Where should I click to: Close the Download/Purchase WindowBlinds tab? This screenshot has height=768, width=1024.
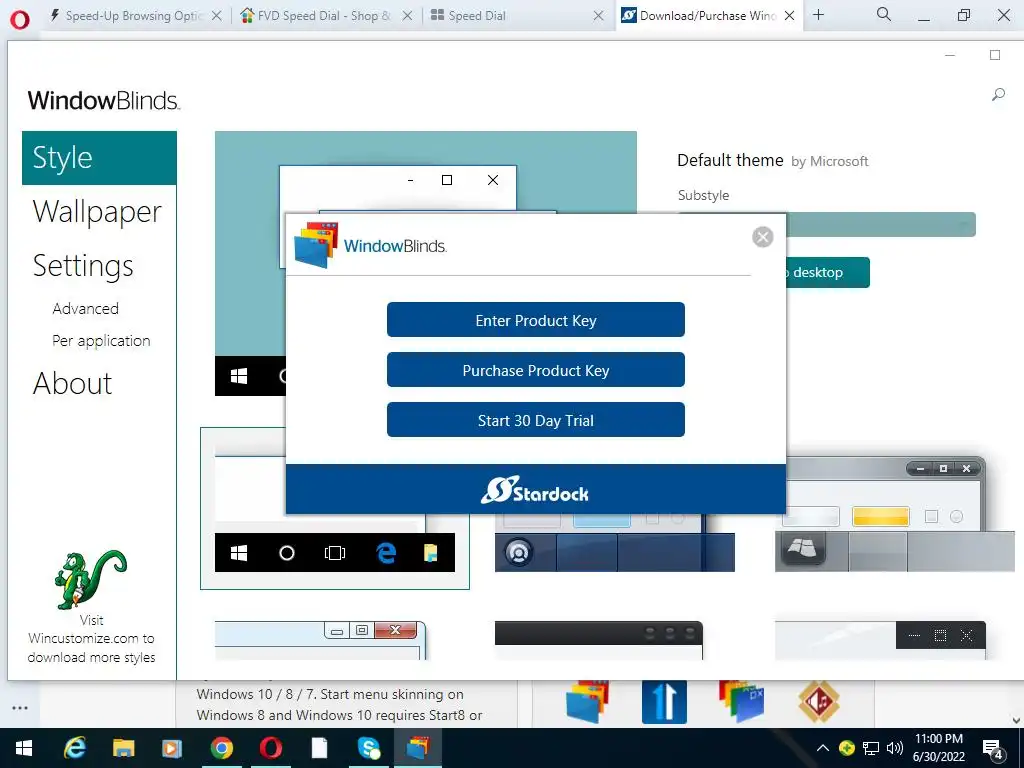coord(789,16)
